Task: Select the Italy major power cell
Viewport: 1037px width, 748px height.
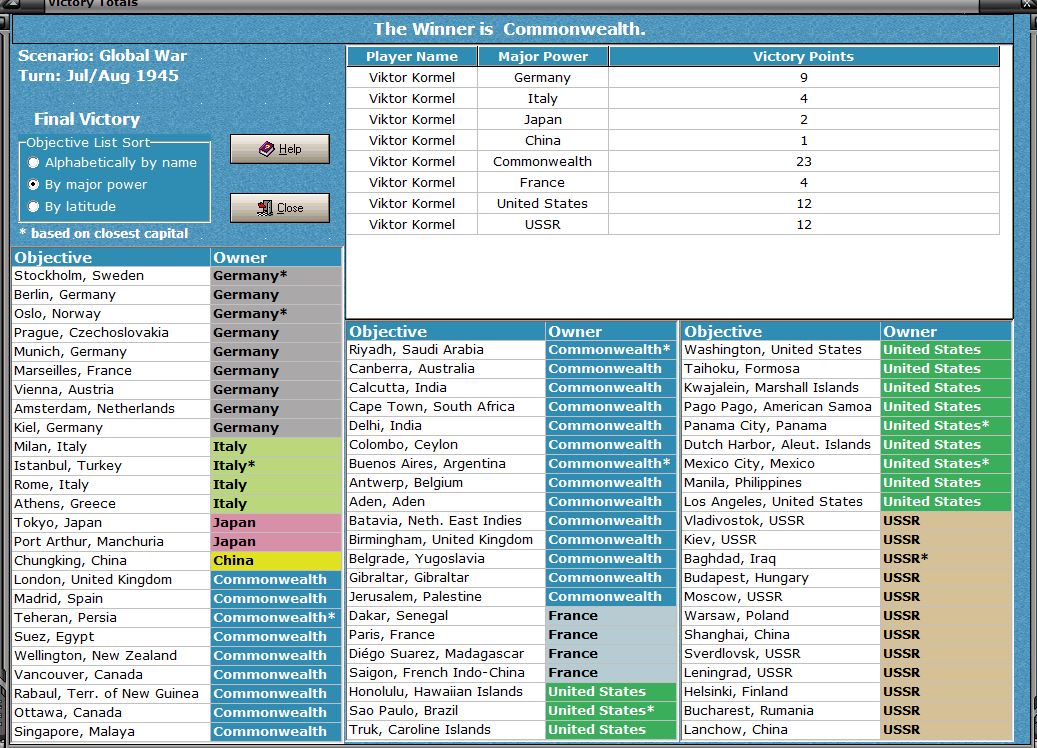Action: pos(543,99)
